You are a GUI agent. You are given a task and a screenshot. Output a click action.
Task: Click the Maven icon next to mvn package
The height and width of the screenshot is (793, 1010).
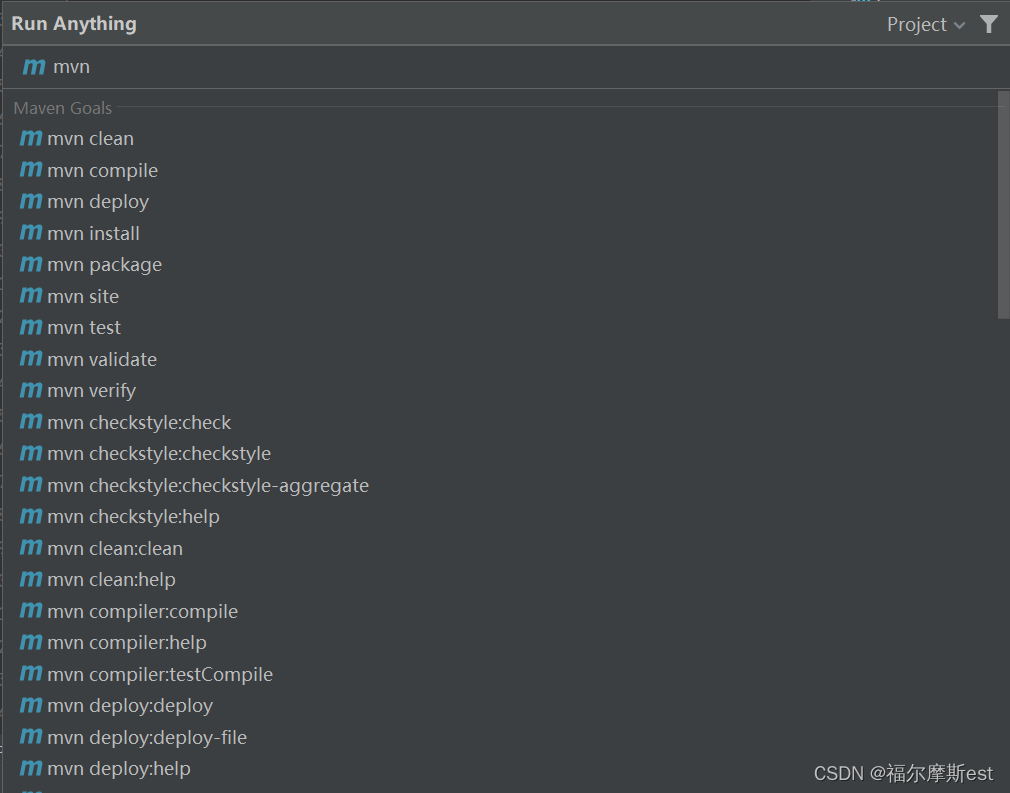30,264
